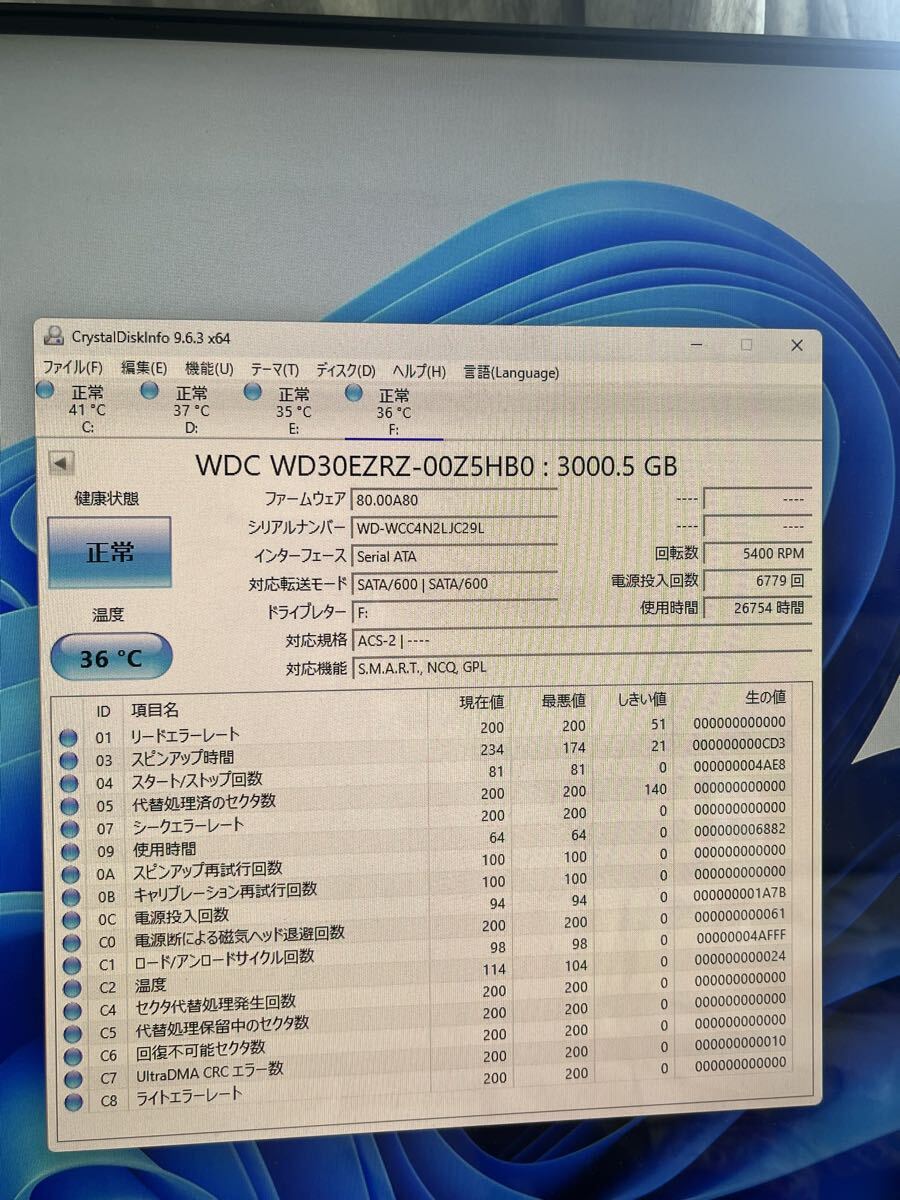Click the status orb for 電源投入回数 row
Screen dimensions: 900x1200
pyautogui.click(x=70, y=920)
